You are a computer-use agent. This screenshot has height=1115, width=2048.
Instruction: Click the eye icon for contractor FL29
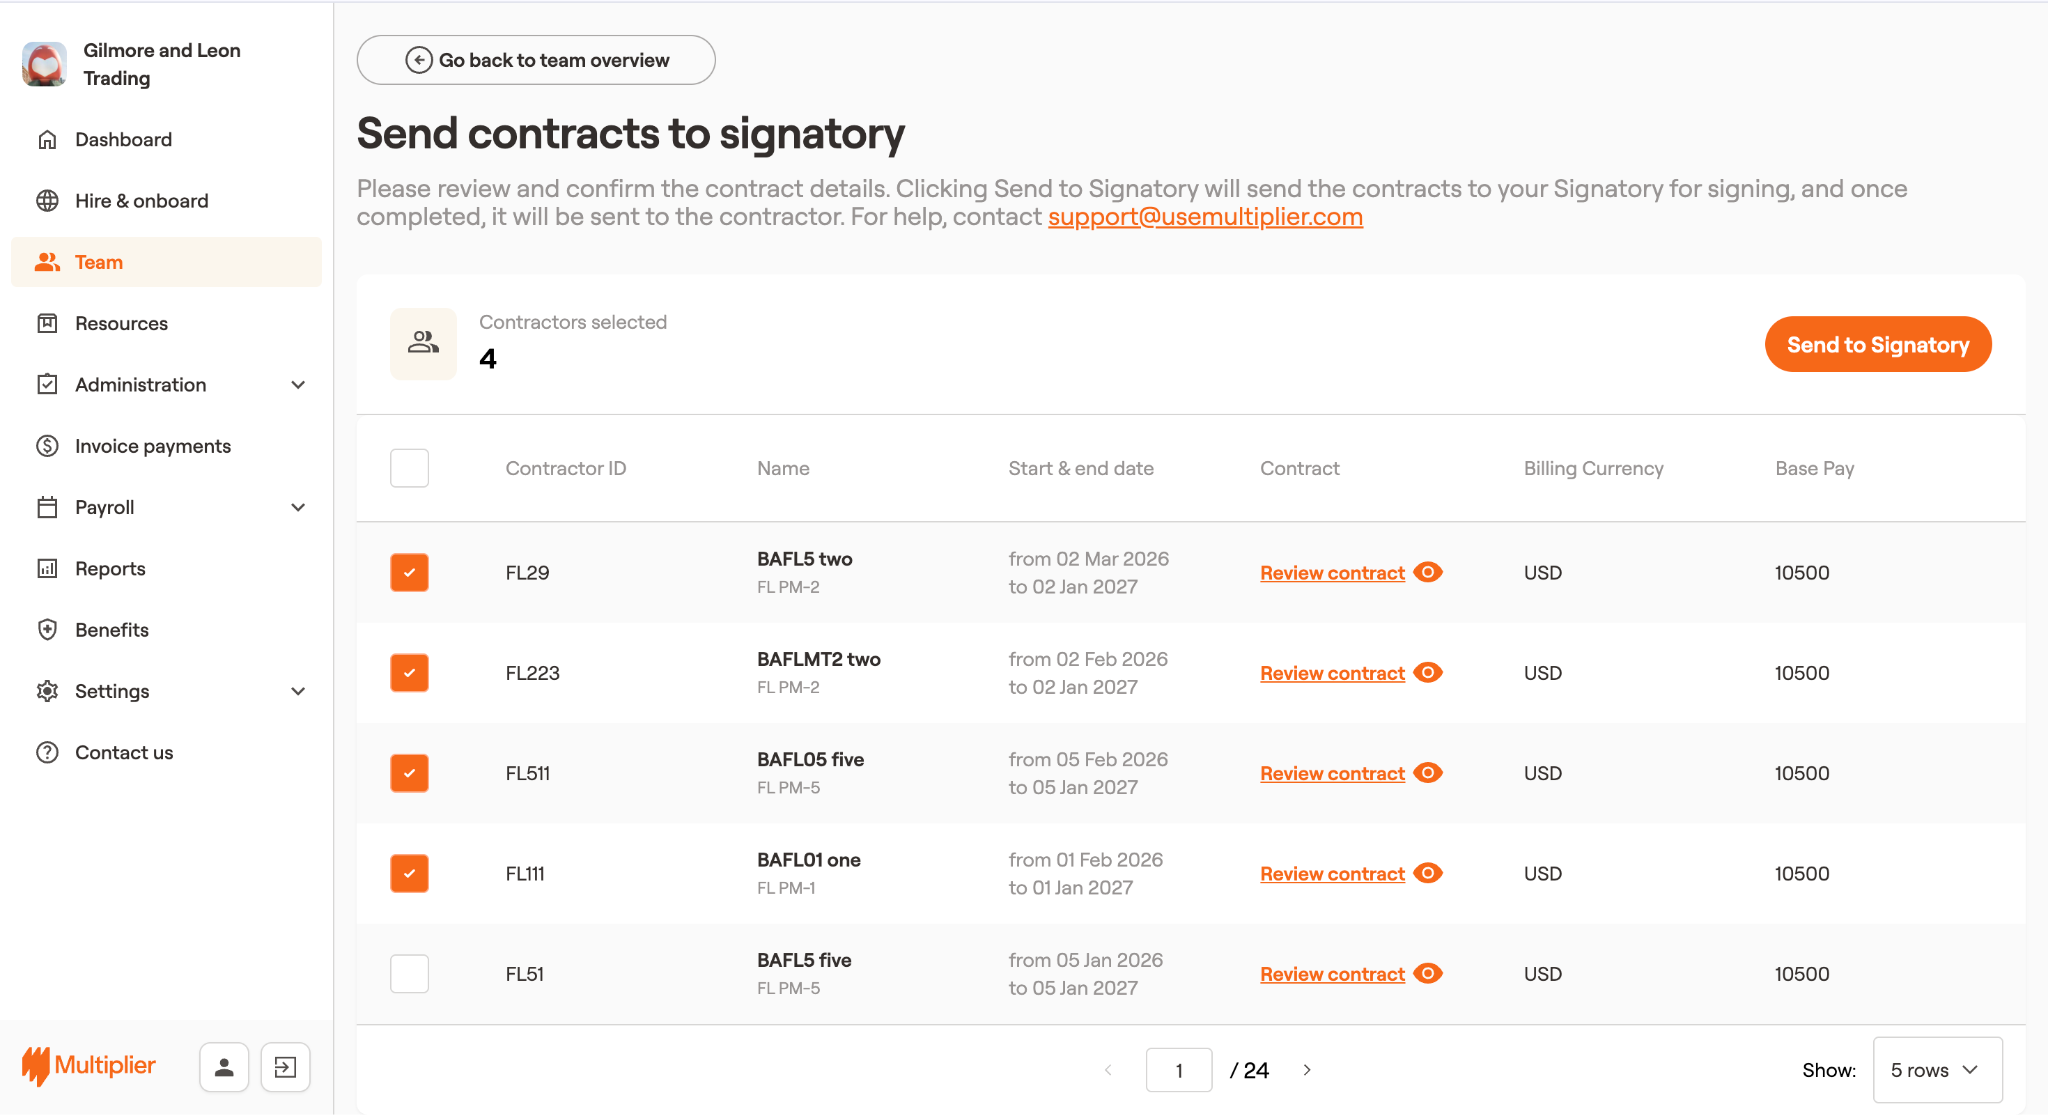pos(1428,572)
